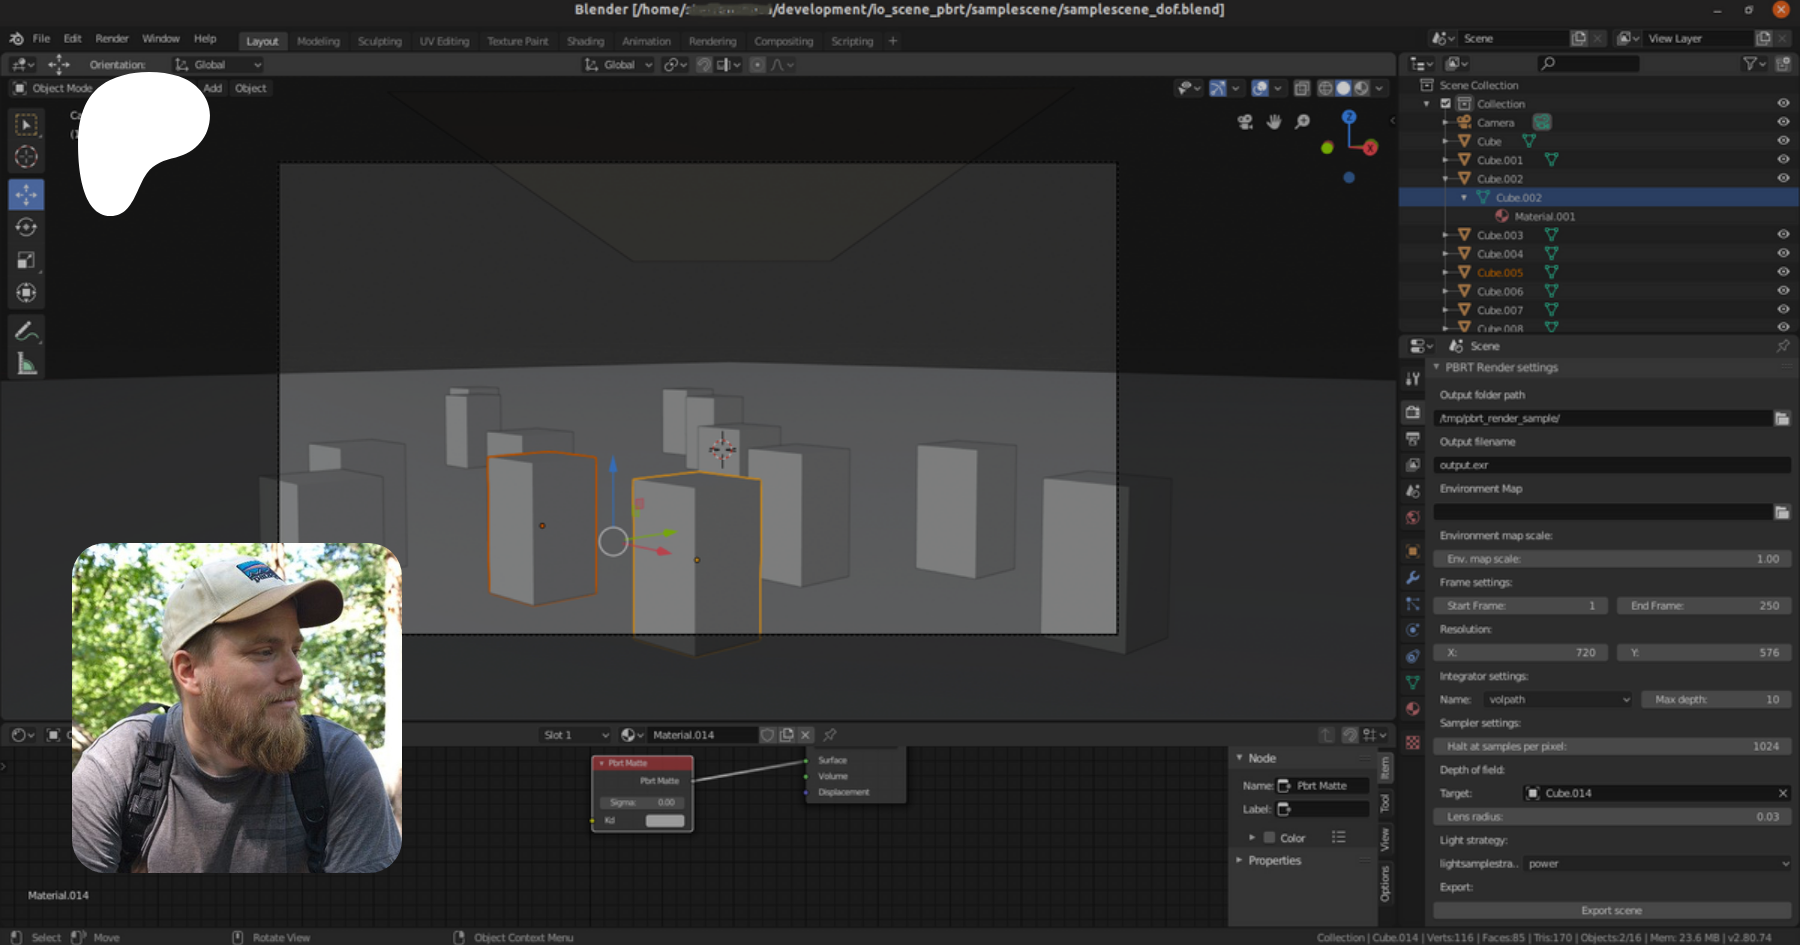Screen dimensions: 1800x945
Task: Expand the Properties section in Node panel
Action: point(1274,860)
